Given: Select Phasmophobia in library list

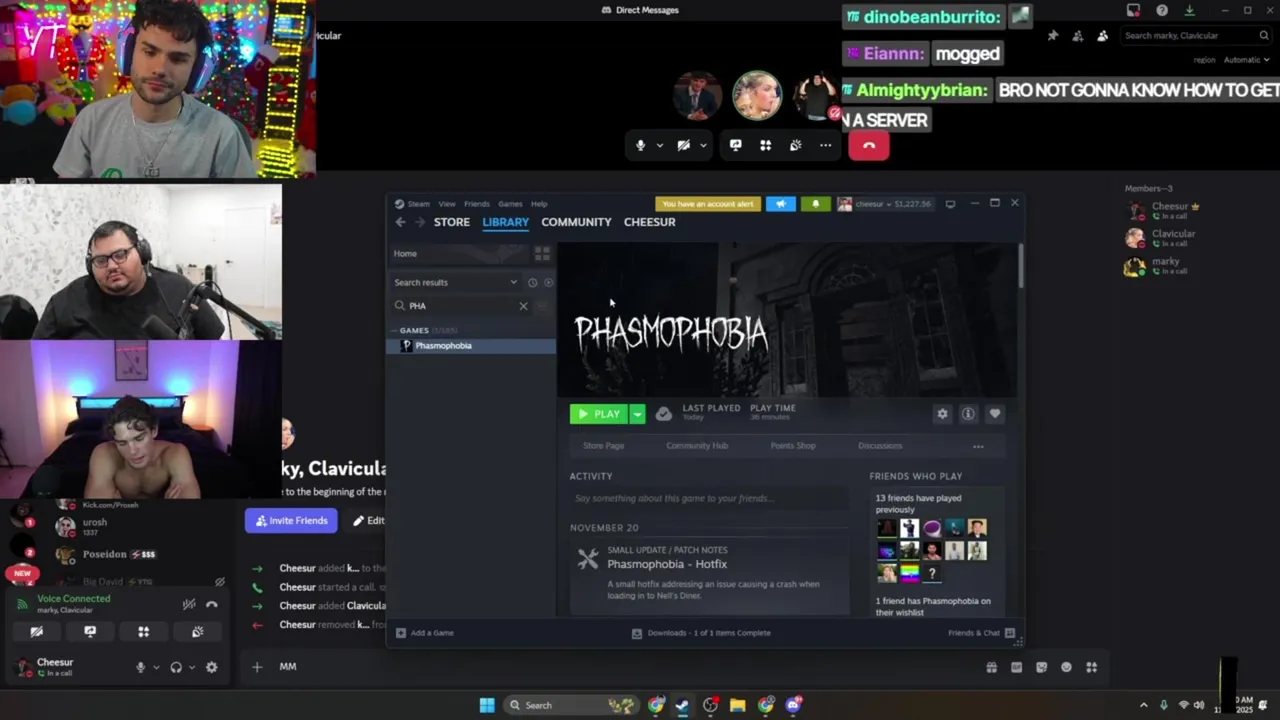Looking at the screenshot, I should click(x=472, y=346).
